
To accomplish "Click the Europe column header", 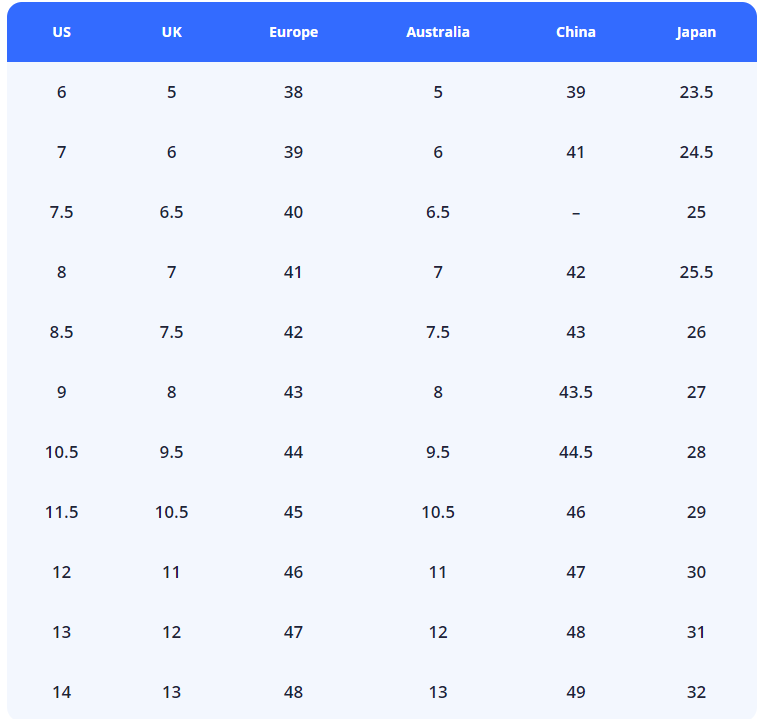I will (293, 32).
